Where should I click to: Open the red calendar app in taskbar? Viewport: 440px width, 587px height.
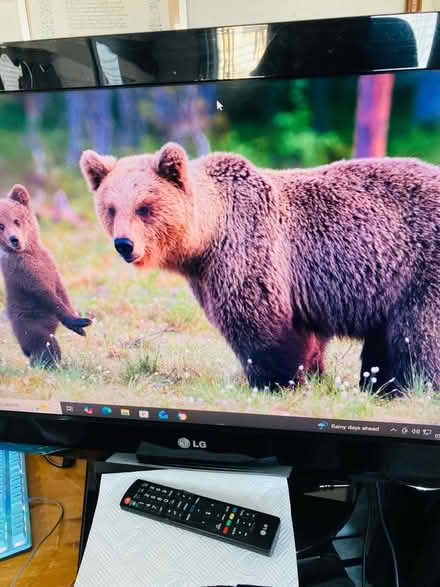[144, 414]
